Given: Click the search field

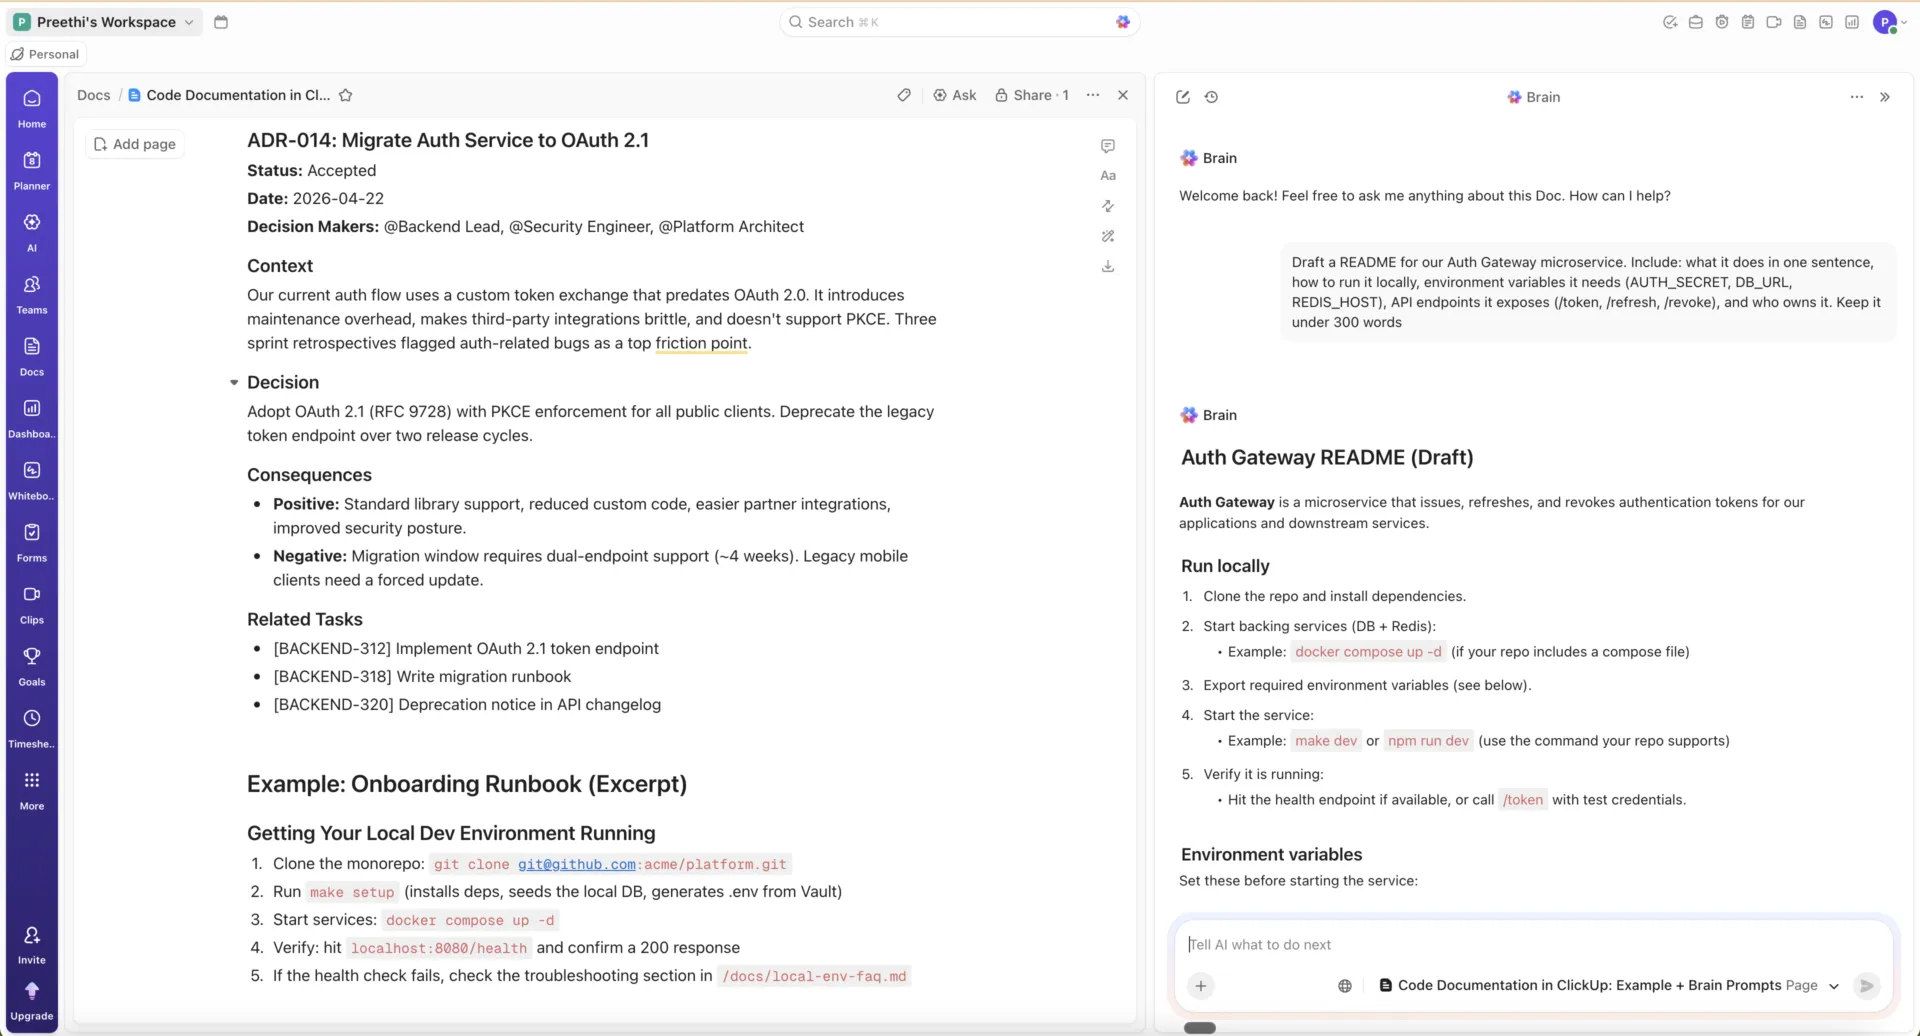Looking at the screenshot, I should coord(959,22).
